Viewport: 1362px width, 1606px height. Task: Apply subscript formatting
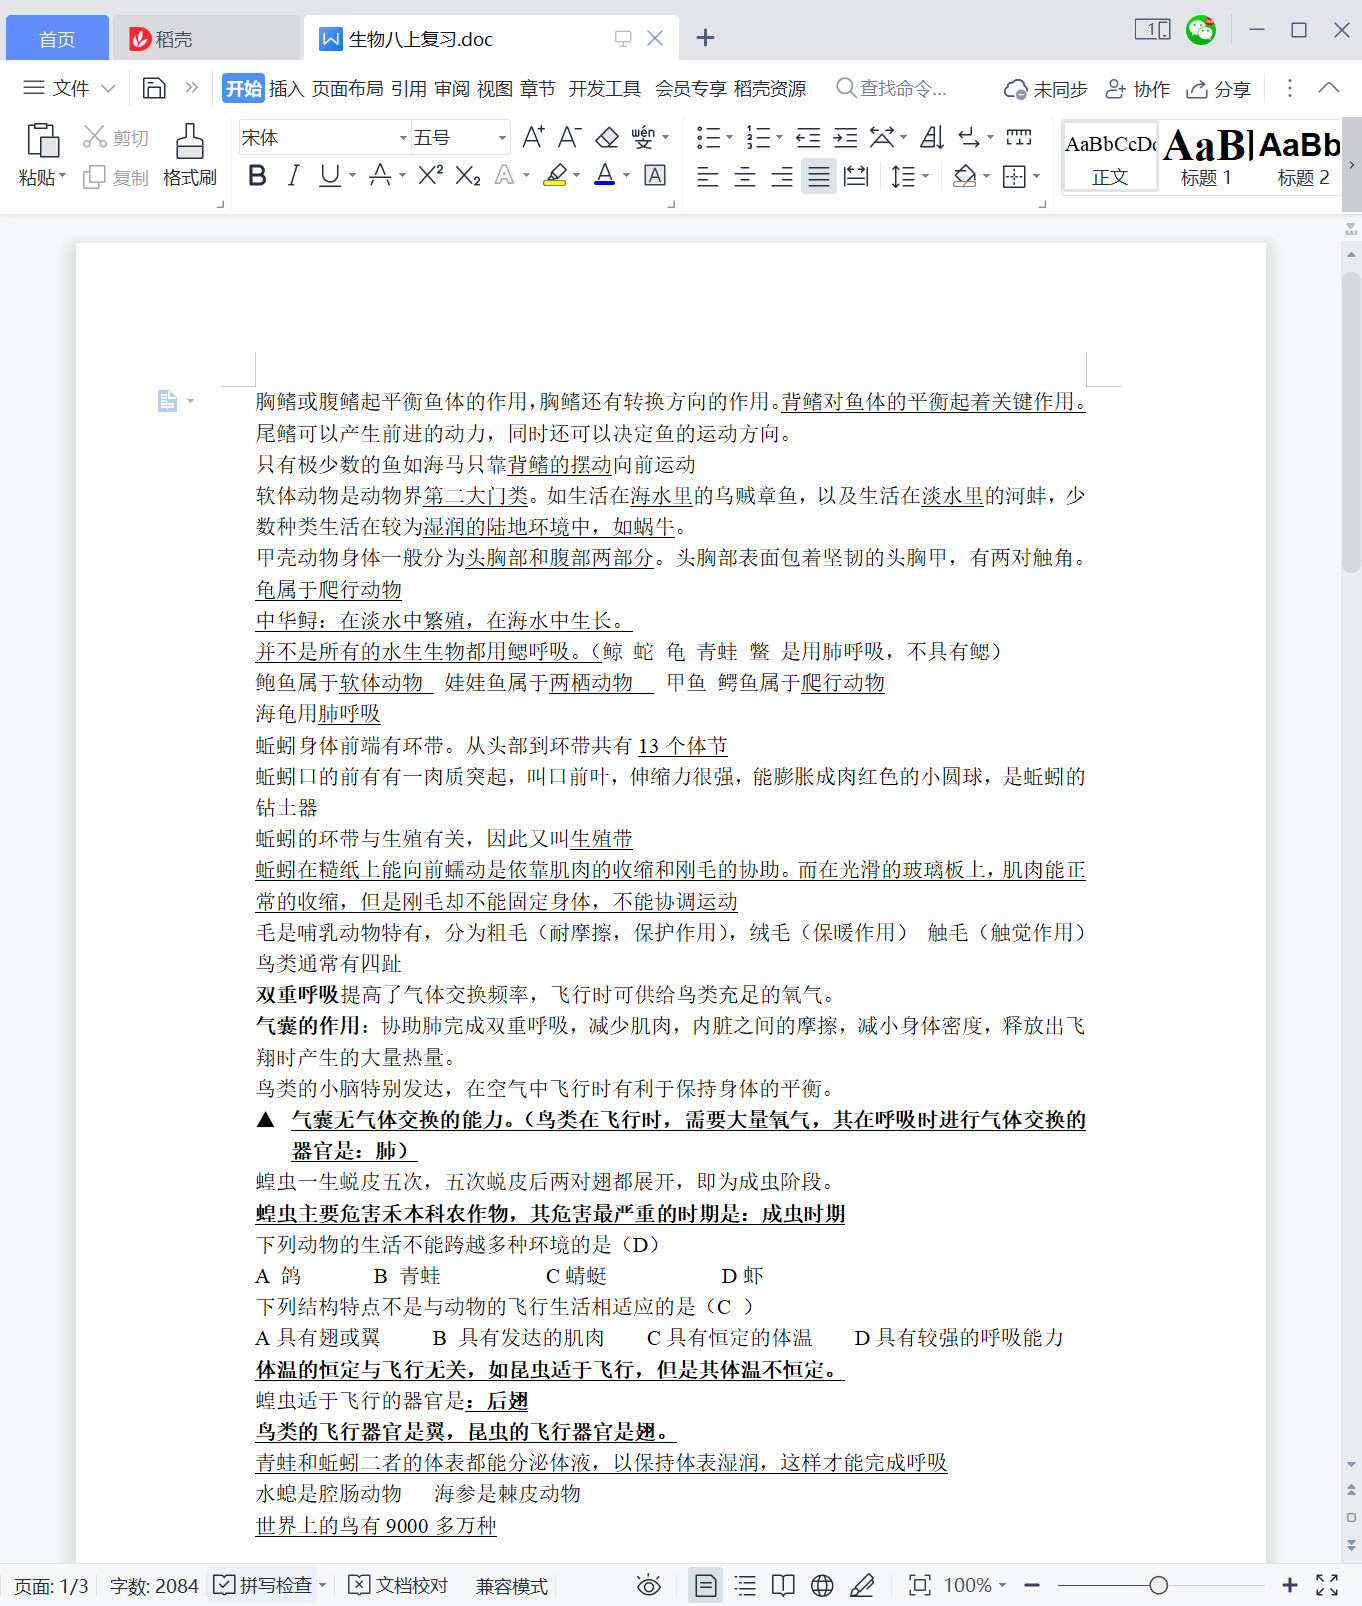point(468,176)
